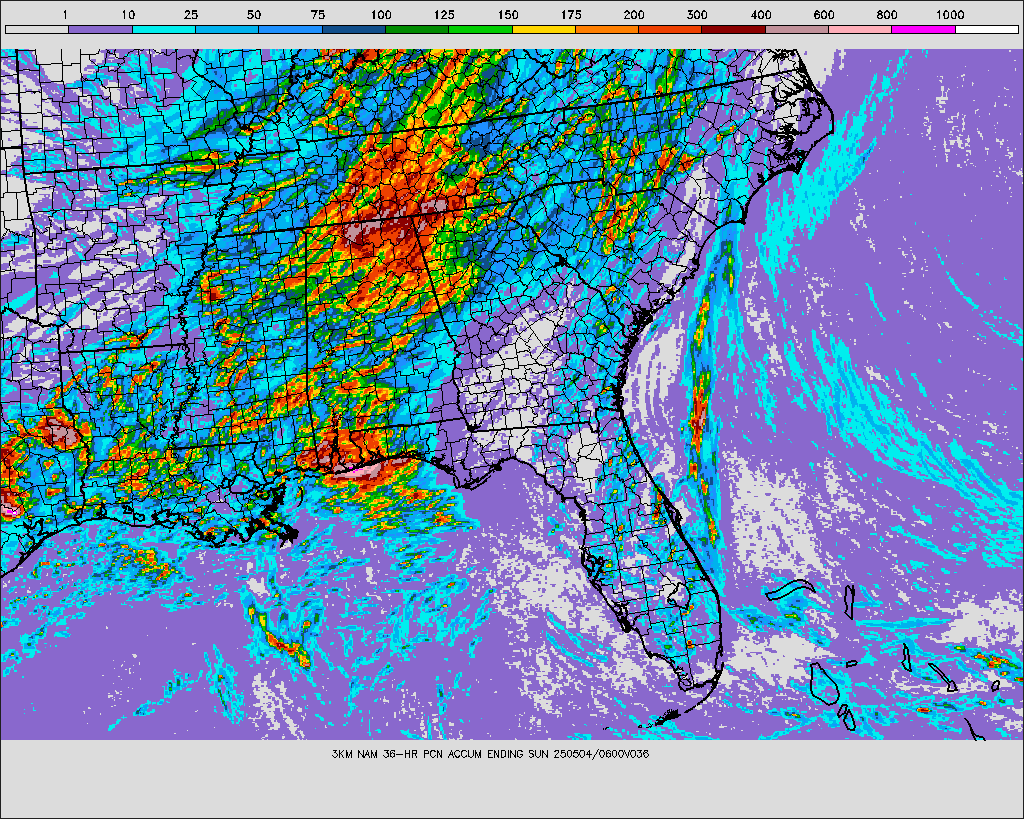Click the "150" scale label
Screen dimensions: 1024x819
click(507, 14)
